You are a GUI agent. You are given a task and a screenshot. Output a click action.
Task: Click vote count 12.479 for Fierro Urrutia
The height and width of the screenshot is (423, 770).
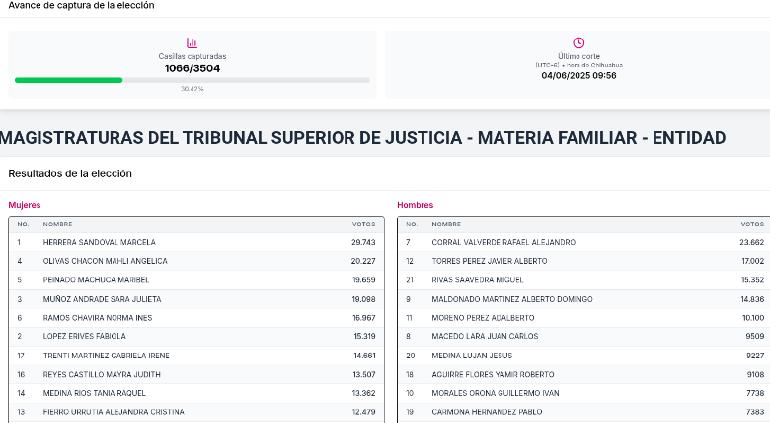[363, 412]
